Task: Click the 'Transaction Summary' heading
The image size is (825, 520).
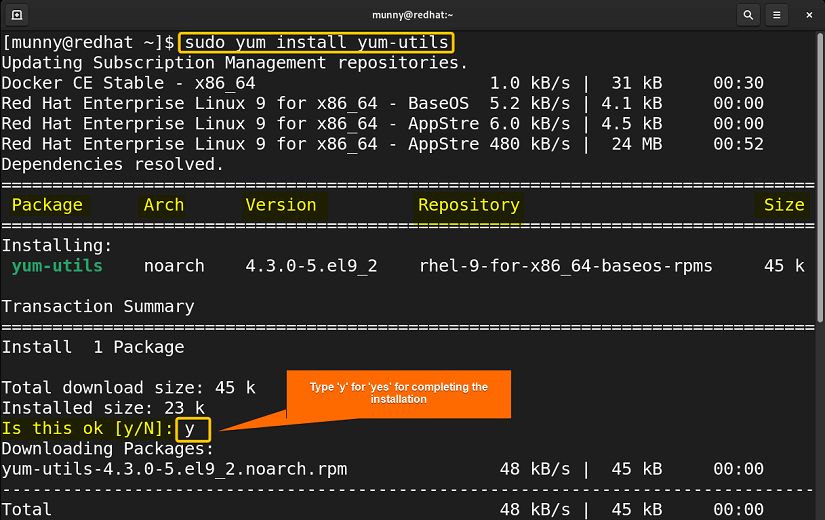Action: [98, 306]
